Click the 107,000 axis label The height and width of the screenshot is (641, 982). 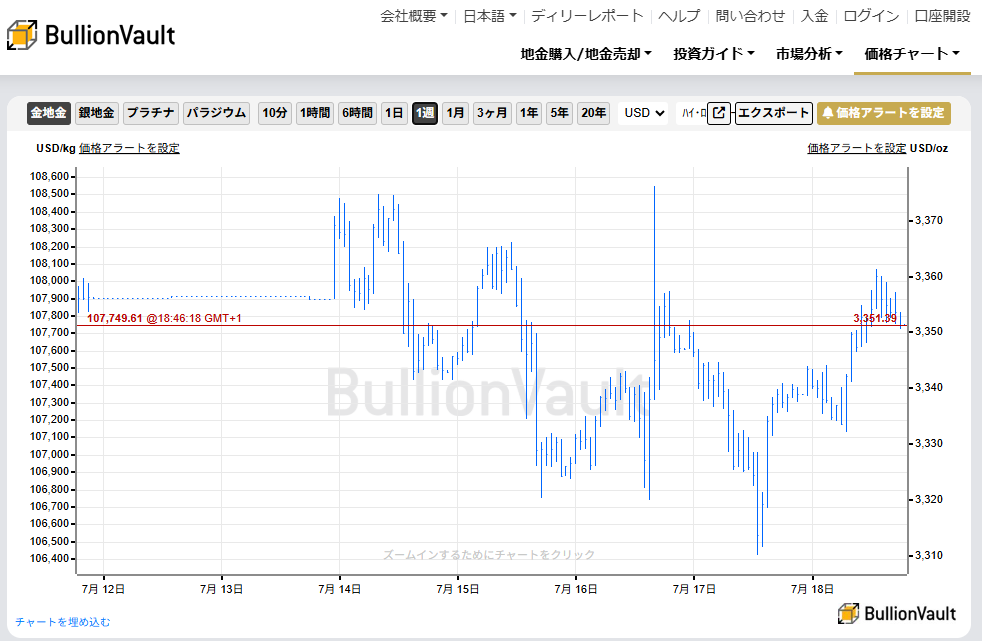[49, 454]
